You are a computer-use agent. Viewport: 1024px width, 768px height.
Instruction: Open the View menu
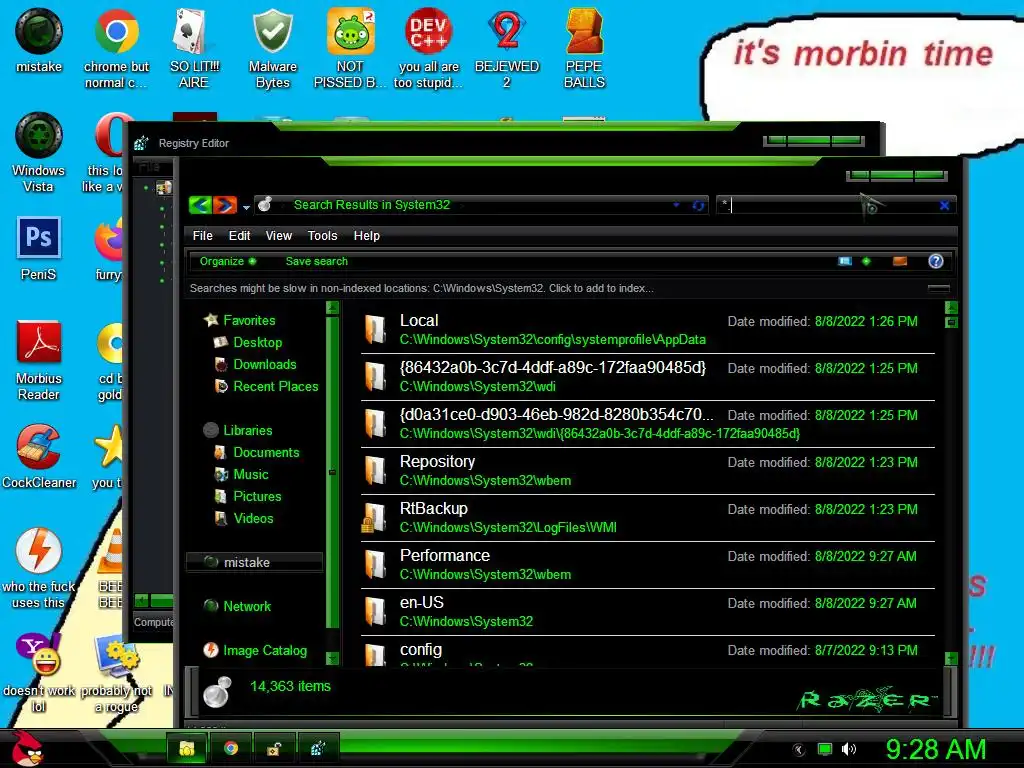pyautogui.click(x=279, y=236)
